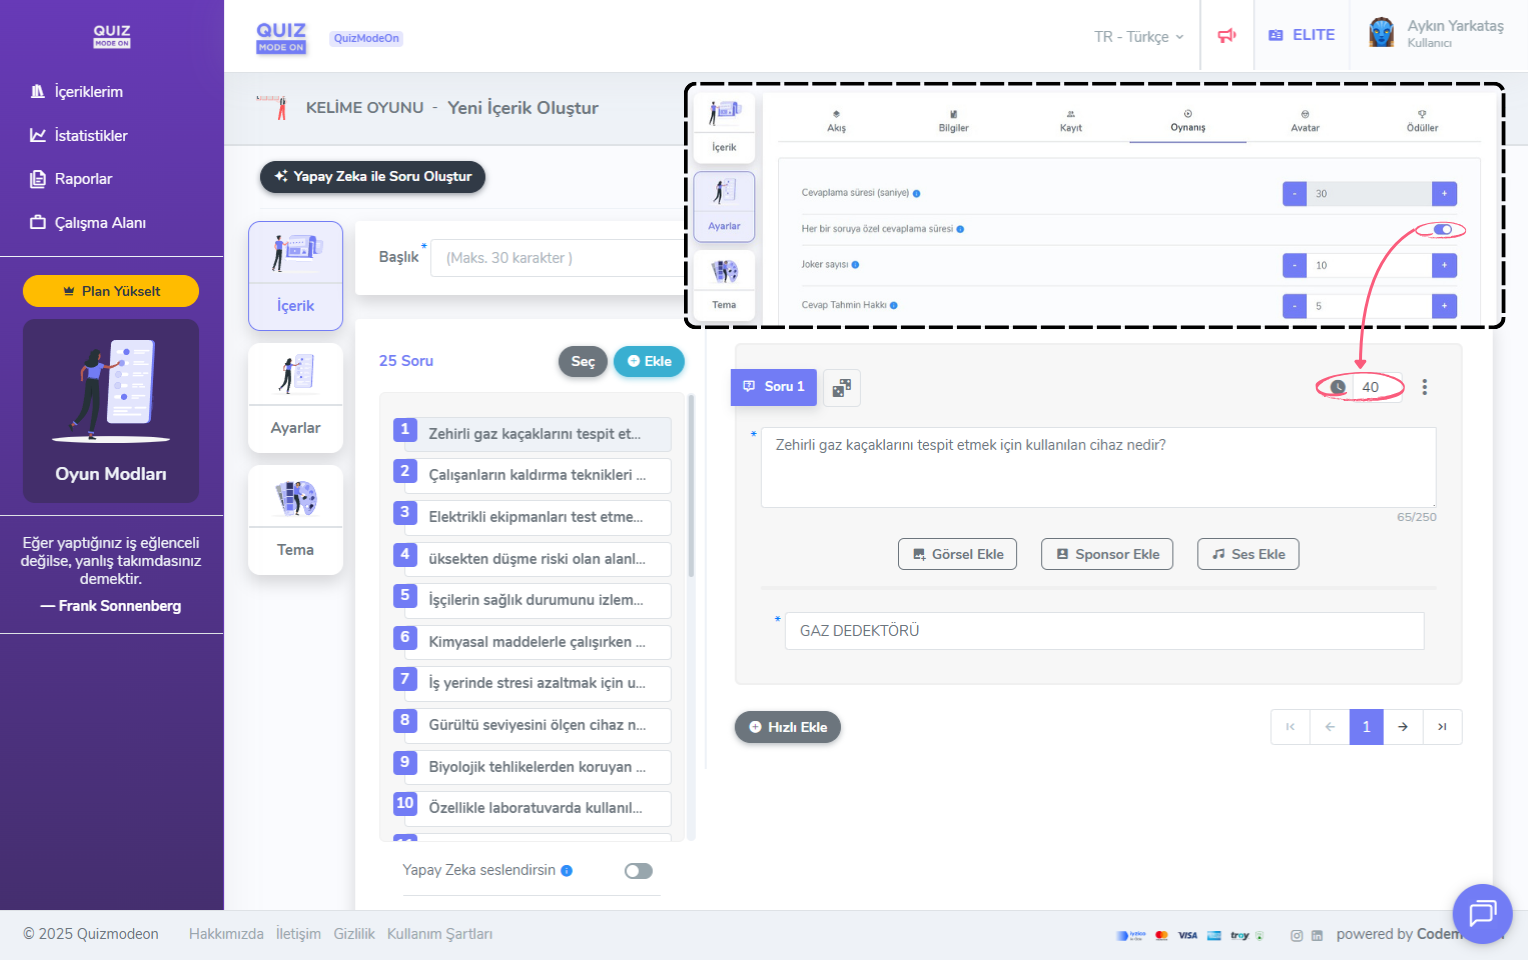Enable Yapay Zeka seslendirsin toggle
Image resolution: width=1528 pixels, height=960 pixels.
pyautogui.click(x=638, y=871)
